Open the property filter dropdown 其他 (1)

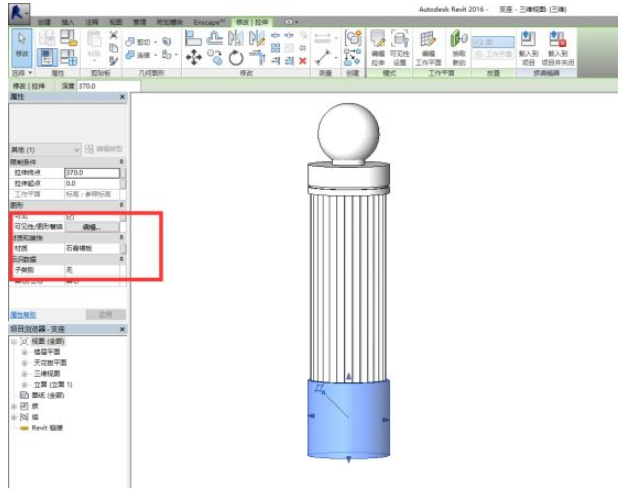(x=45, y=150)
